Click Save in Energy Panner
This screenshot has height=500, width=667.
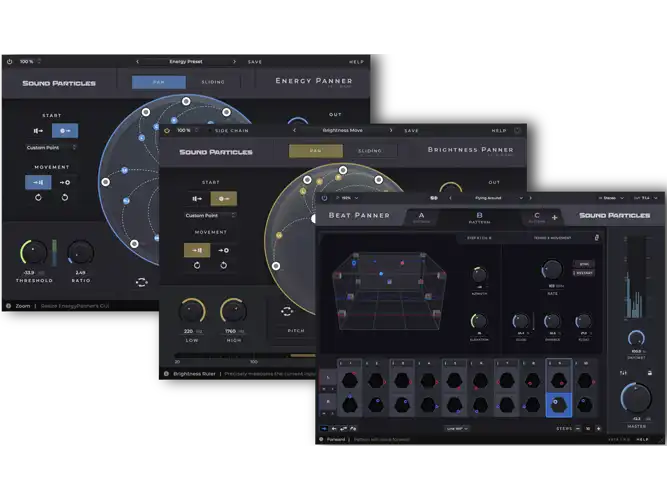coord(255,62)
